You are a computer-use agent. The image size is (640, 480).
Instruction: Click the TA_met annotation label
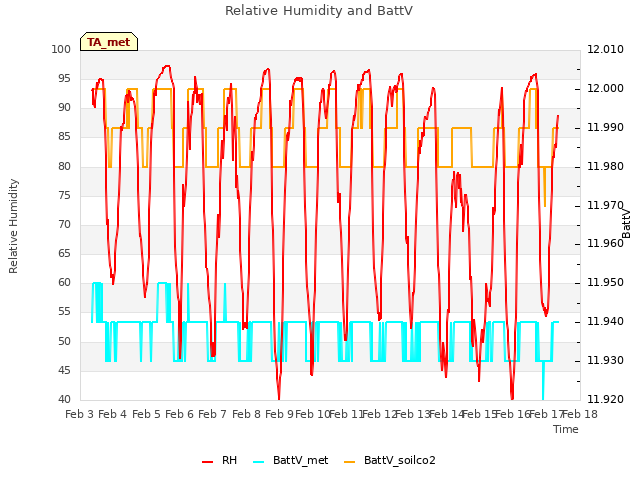(x=109, y=42)
